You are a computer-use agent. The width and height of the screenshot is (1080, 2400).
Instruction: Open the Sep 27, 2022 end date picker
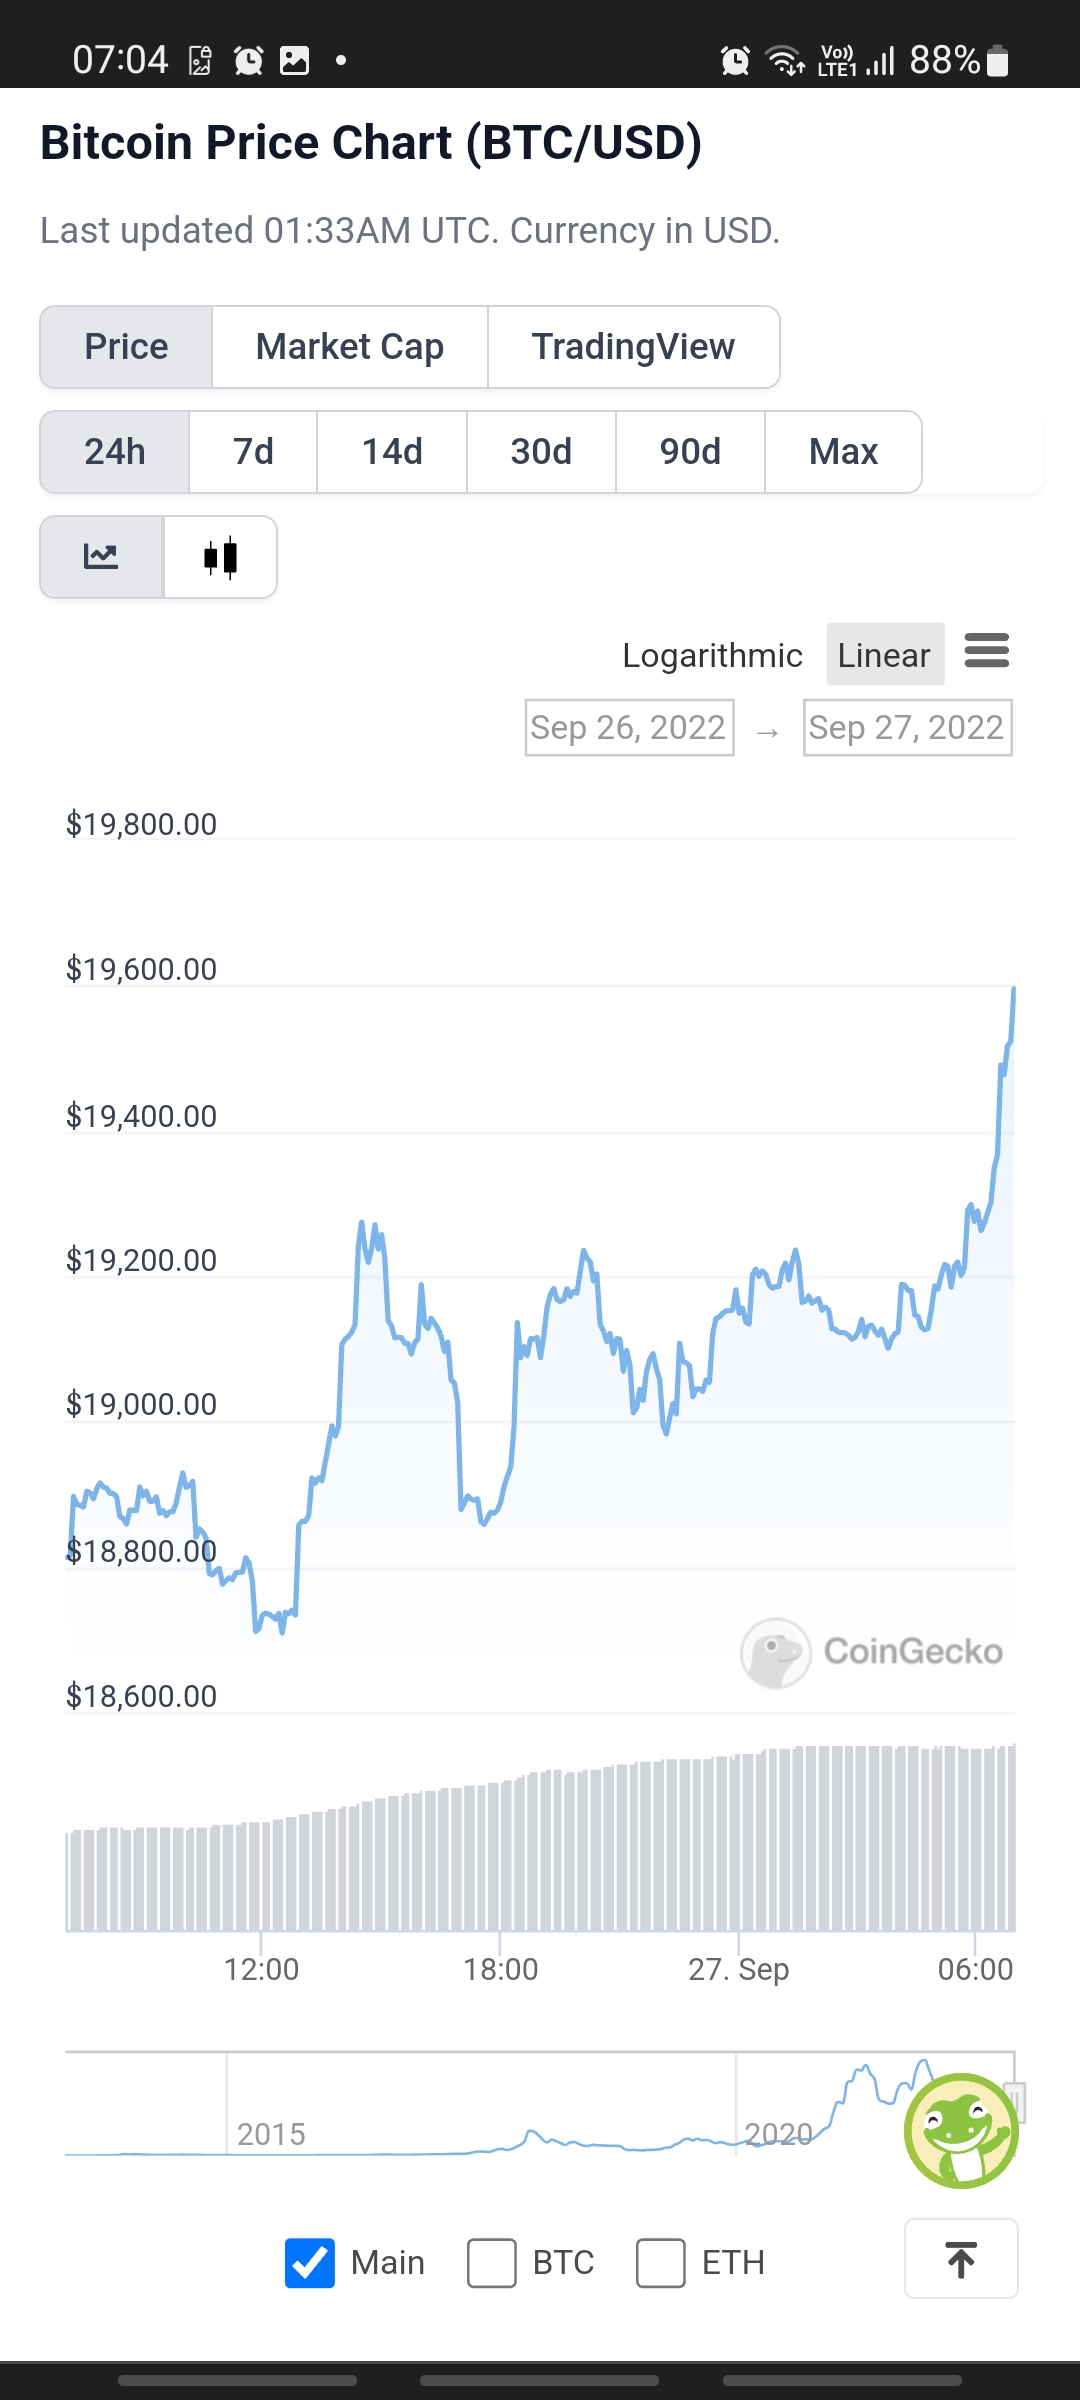click(907, 727)
